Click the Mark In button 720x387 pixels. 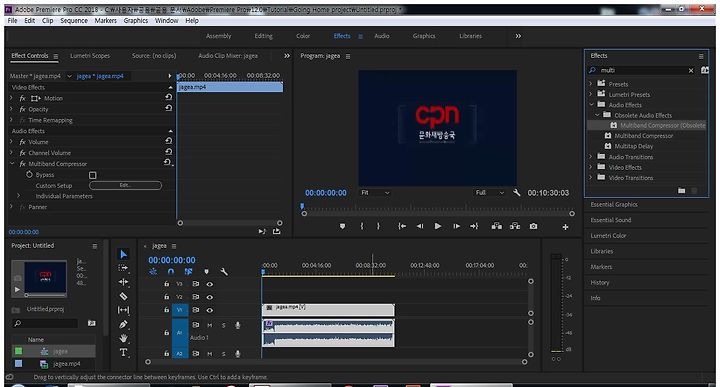(x=362, y=226)
